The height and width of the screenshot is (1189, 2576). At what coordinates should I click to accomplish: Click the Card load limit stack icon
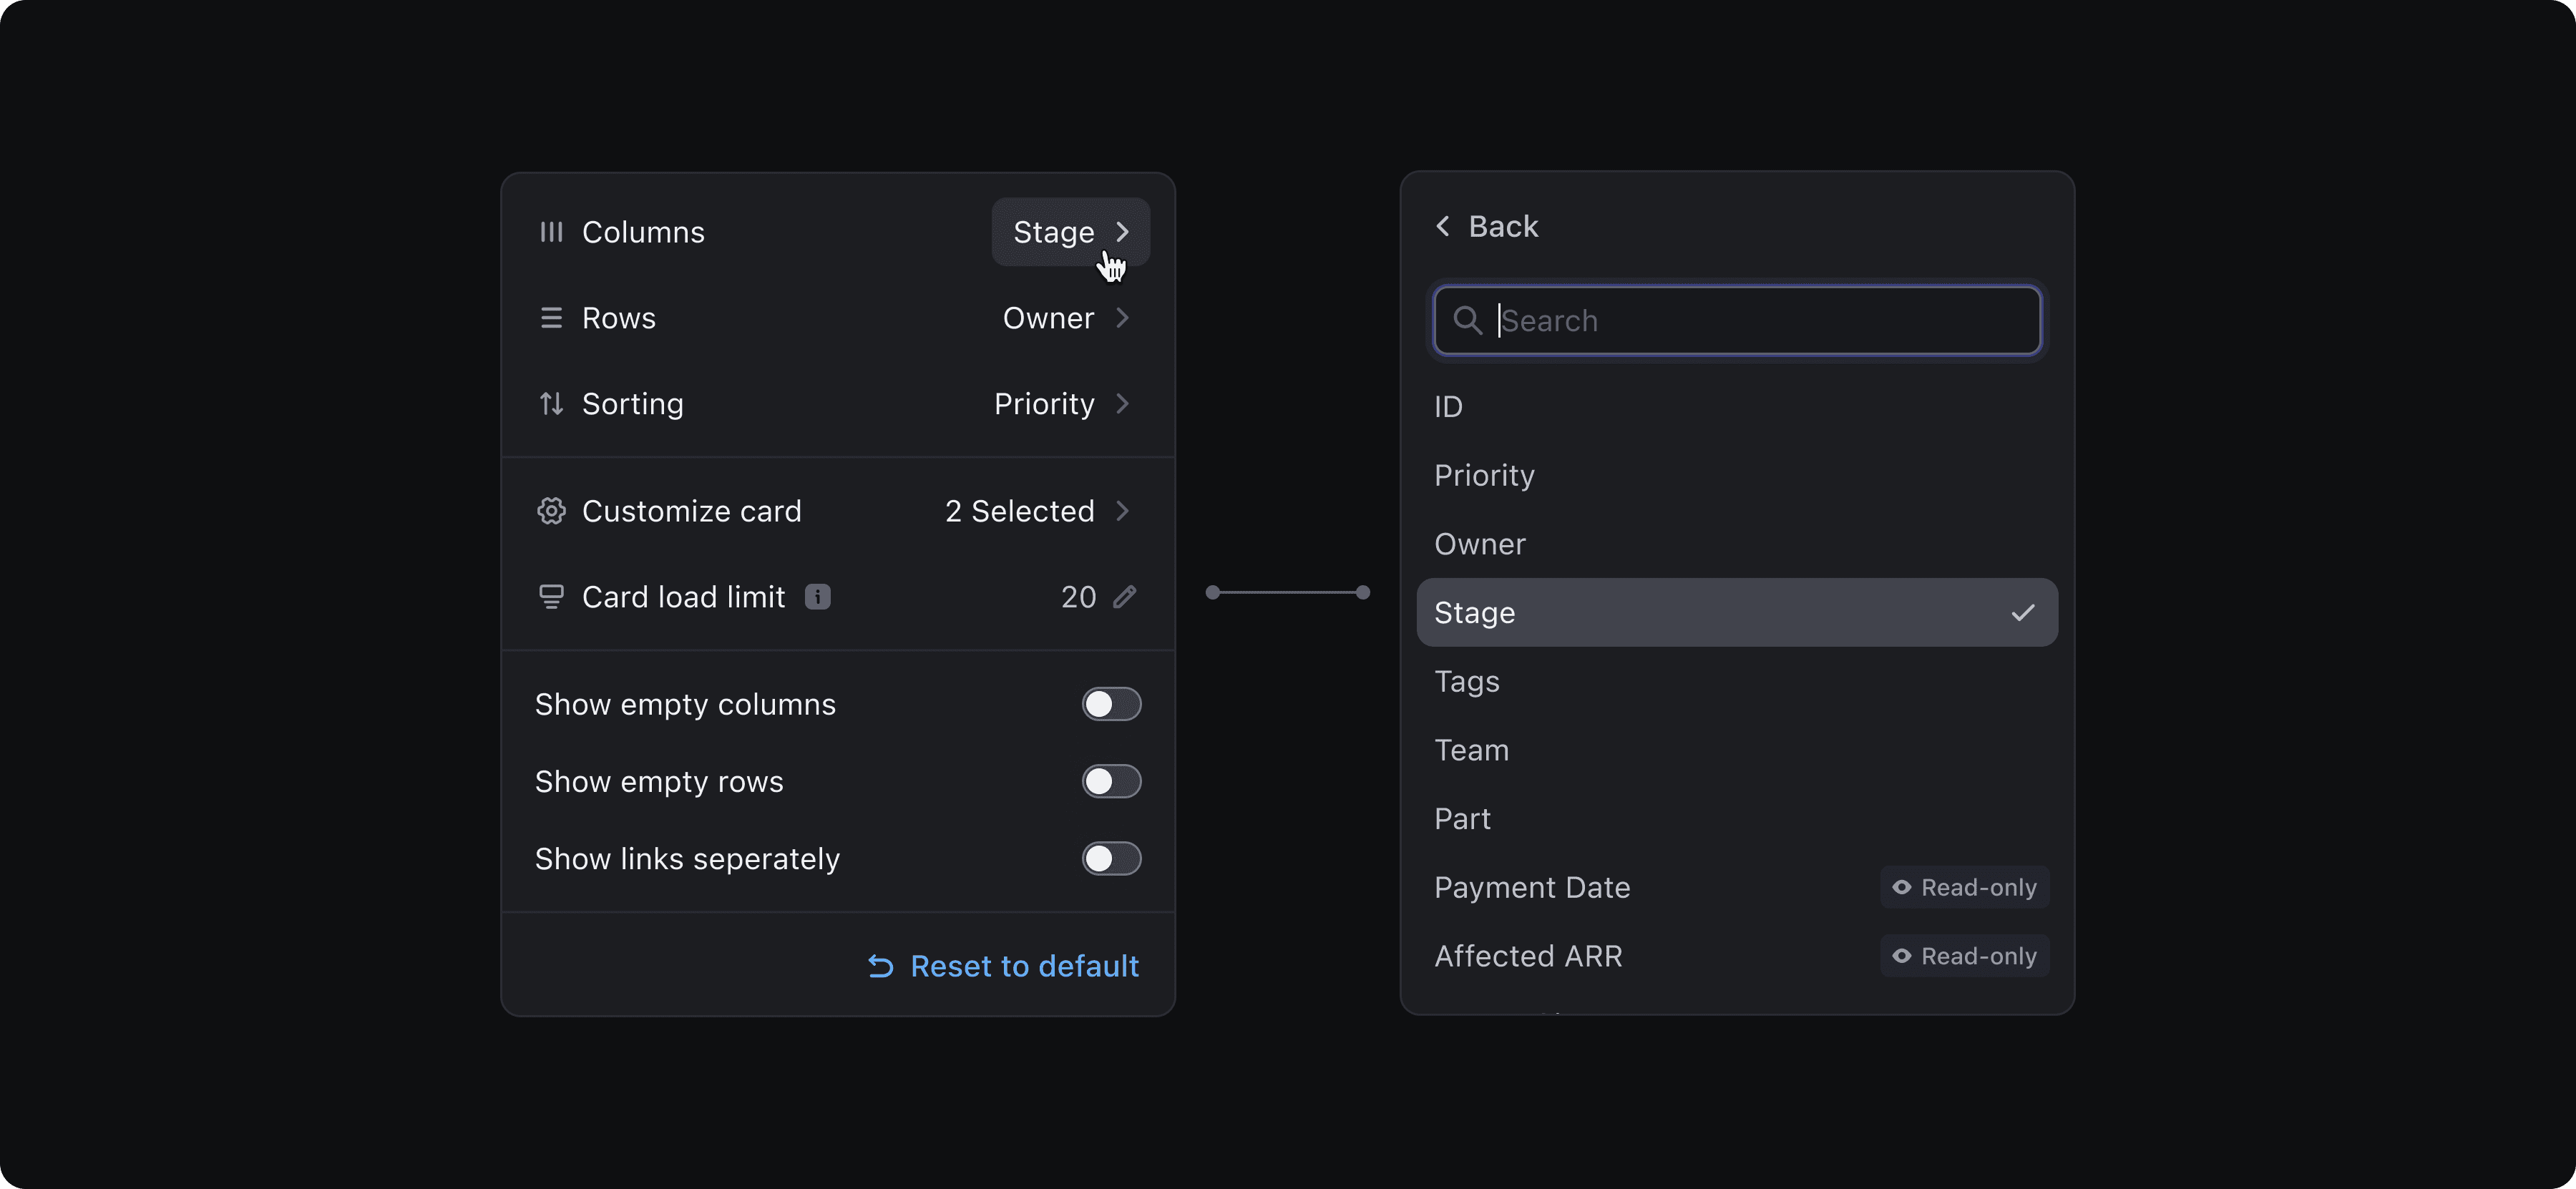click(551, 597)
